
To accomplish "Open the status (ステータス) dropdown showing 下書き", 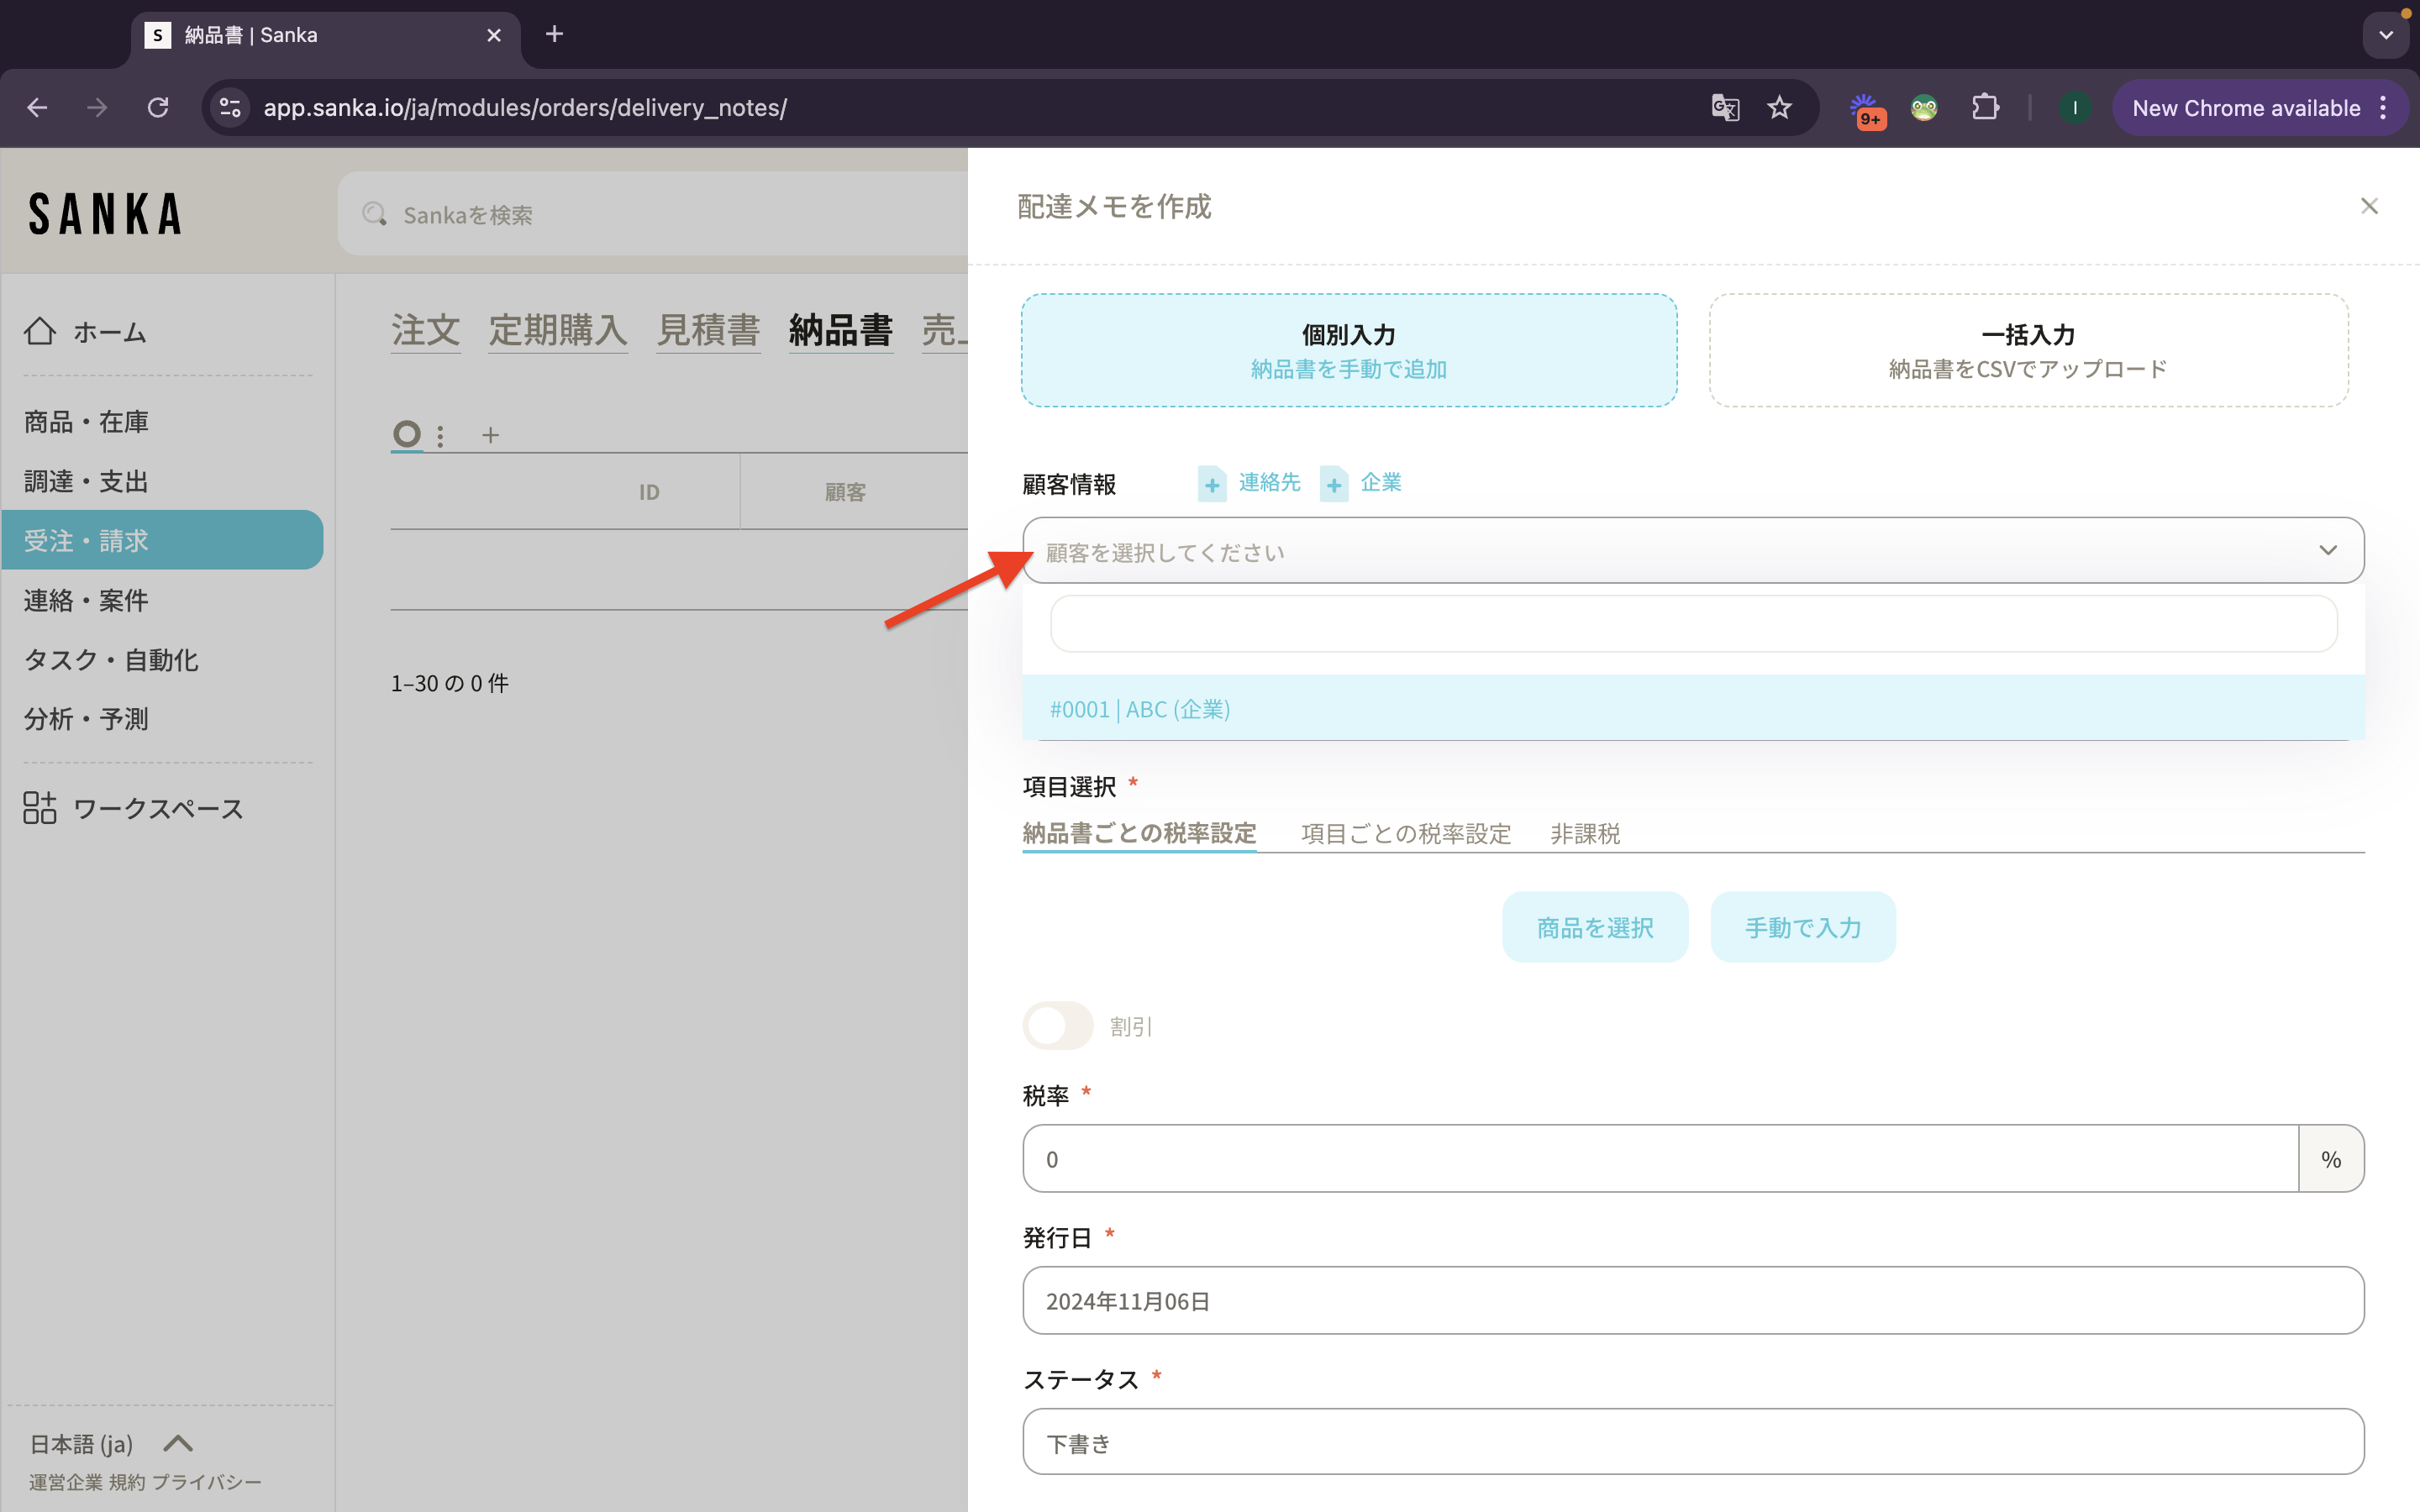I will click(1692, 1441).
